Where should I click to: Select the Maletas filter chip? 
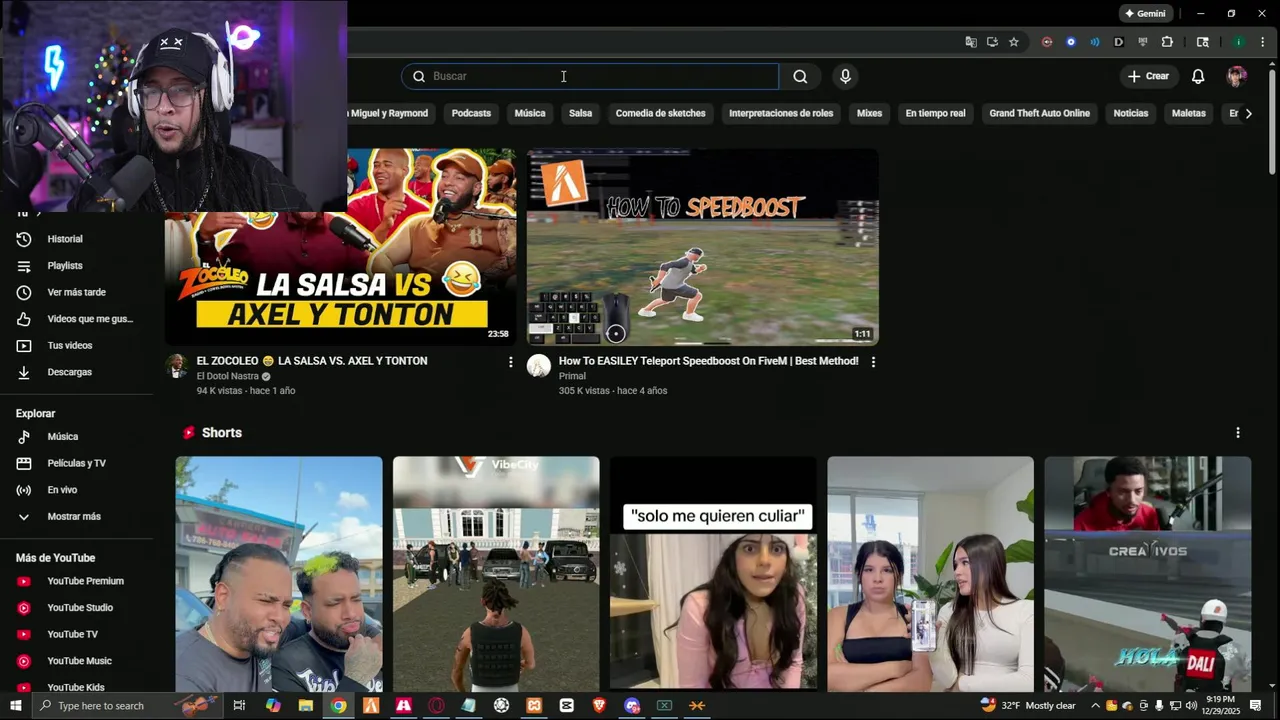[1189, 113]
